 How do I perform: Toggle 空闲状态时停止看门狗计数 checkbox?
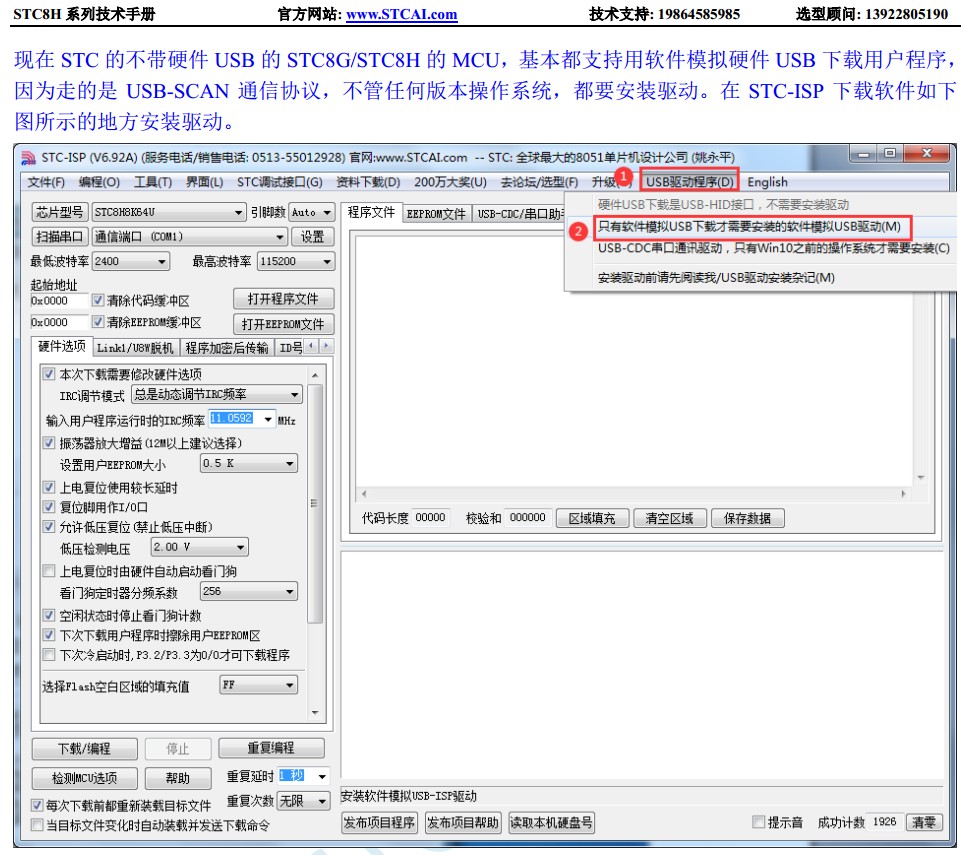coord(49,615)
